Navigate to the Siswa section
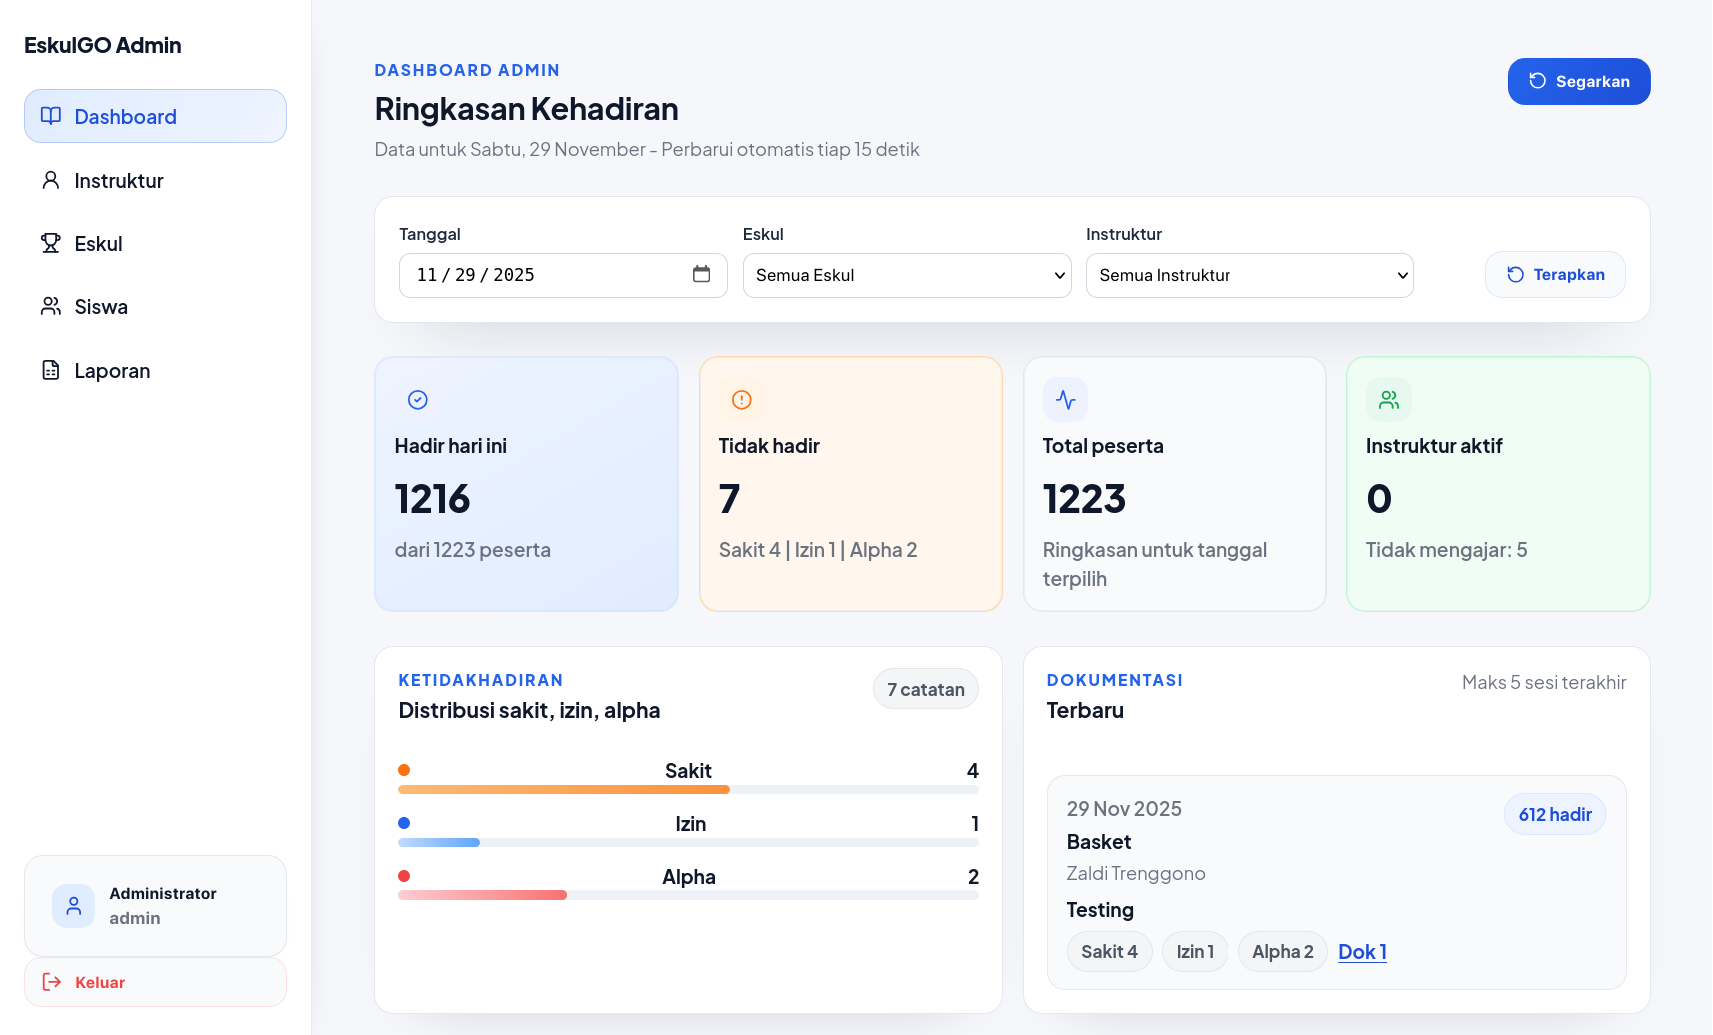This screenshot has height=1035, width=1713. point(101,307)
